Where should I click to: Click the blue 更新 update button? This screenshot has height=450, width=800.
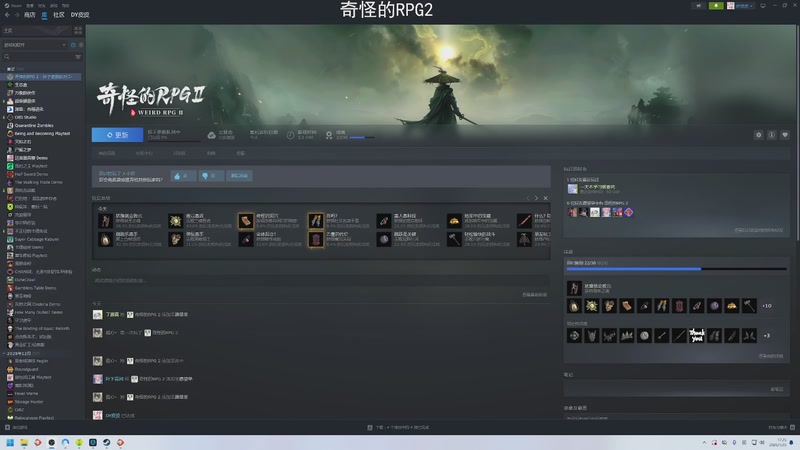coord(117,135)
